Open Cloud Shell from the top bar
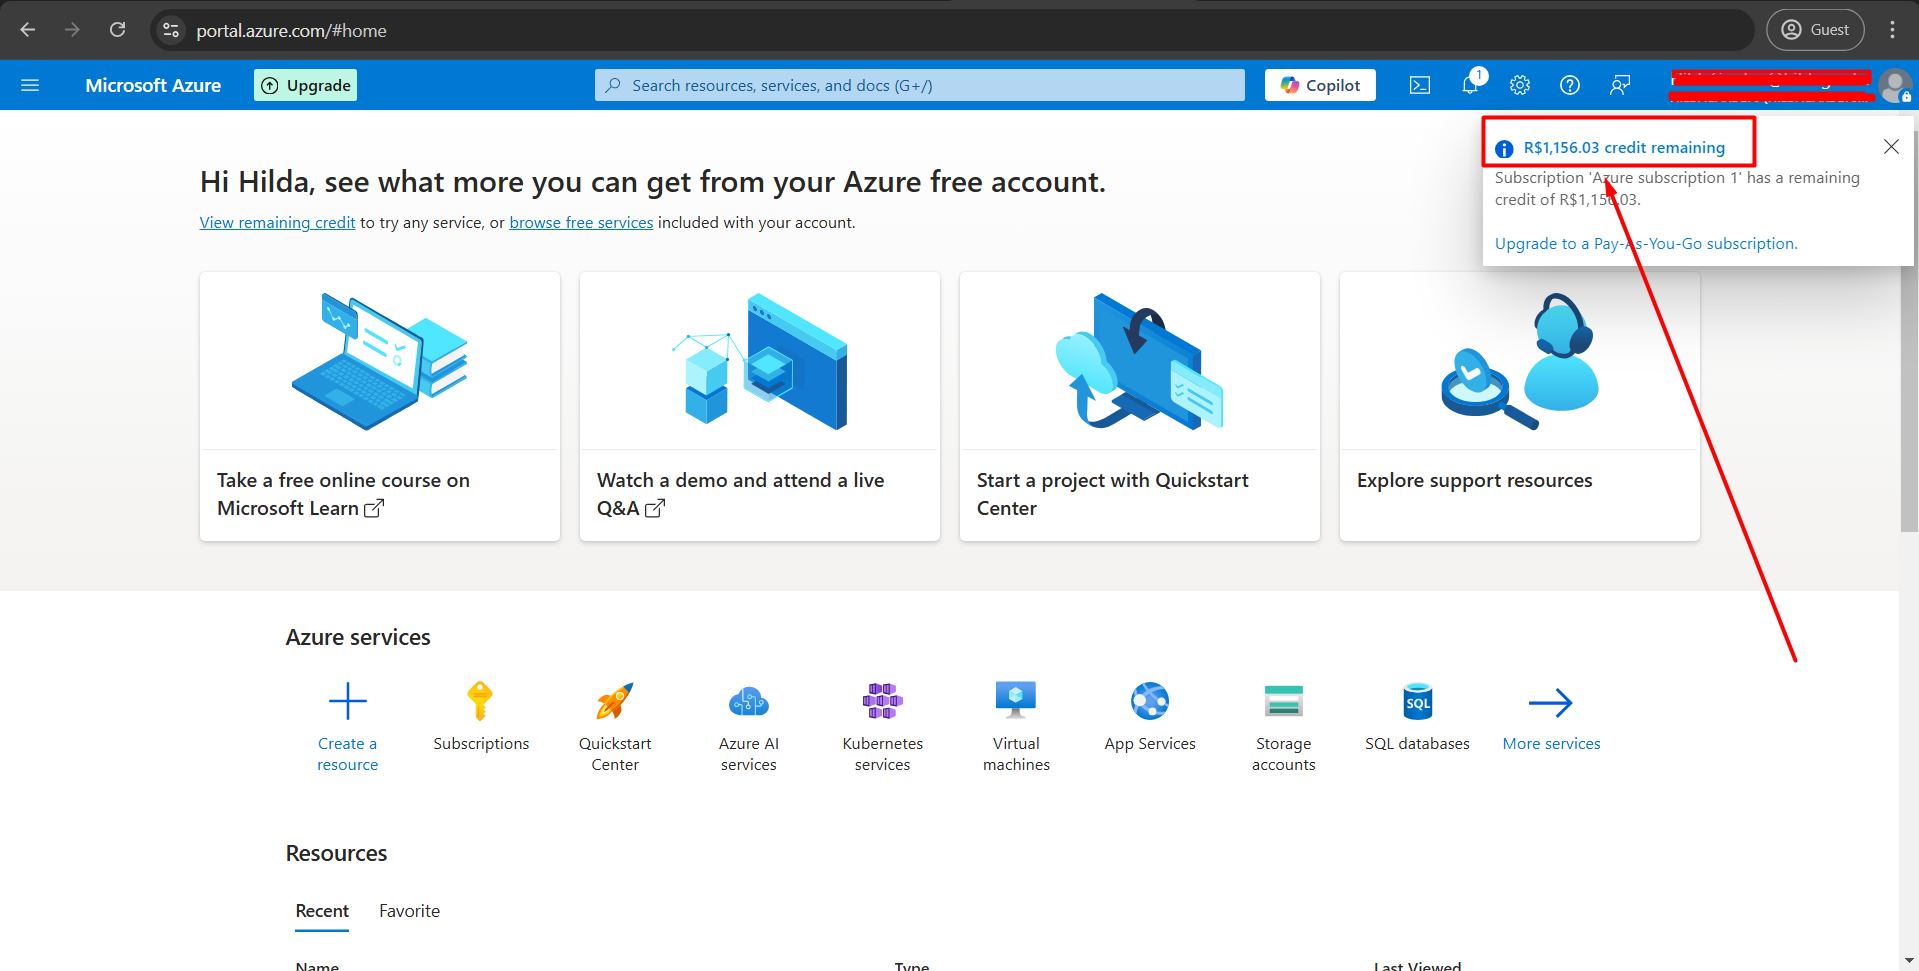The image size is (1919, 971). point(1420,85)
